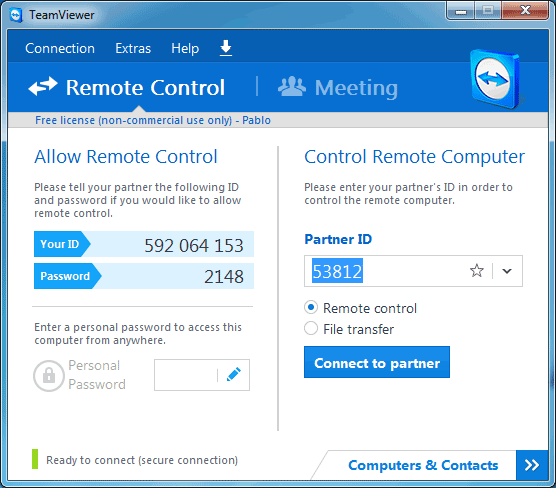Open the Extras menu
The width and height of the screenshot is (556, 488).
click(x=133, y=48)
